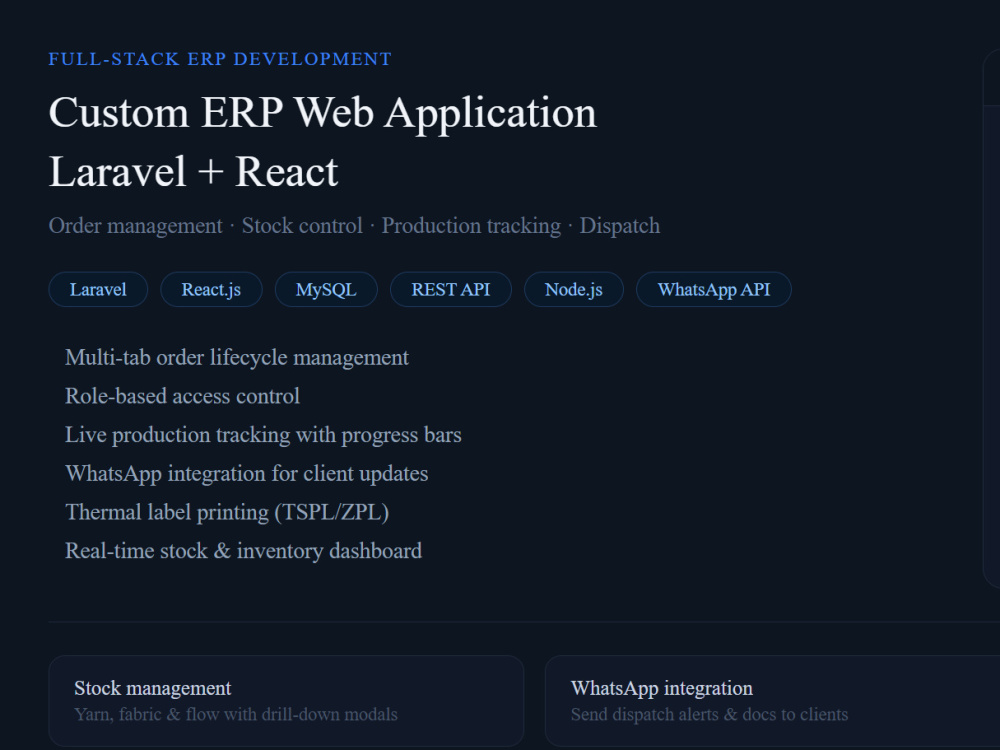The image size is (1000, 750).
Task: Click the Node.js tag pill
Action: pos(573,290)
